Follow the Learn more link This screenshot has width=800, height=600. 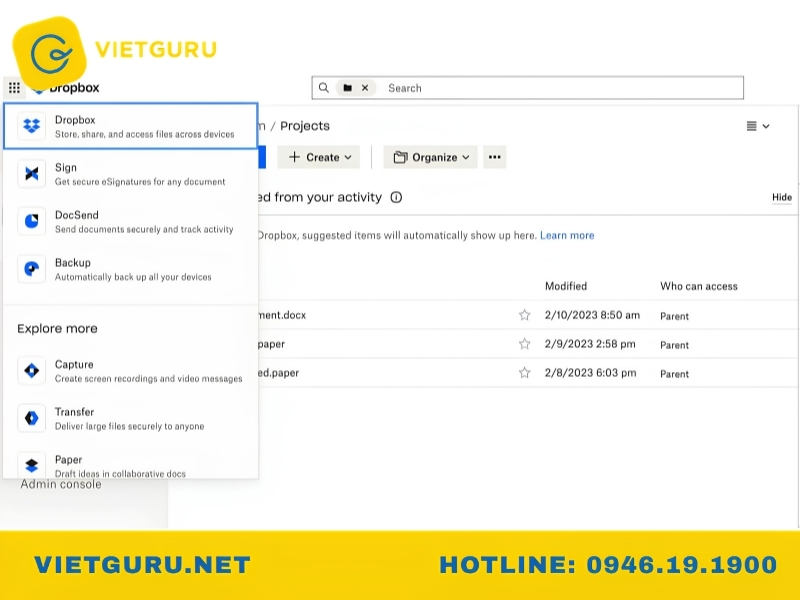(x=567, y=236)
